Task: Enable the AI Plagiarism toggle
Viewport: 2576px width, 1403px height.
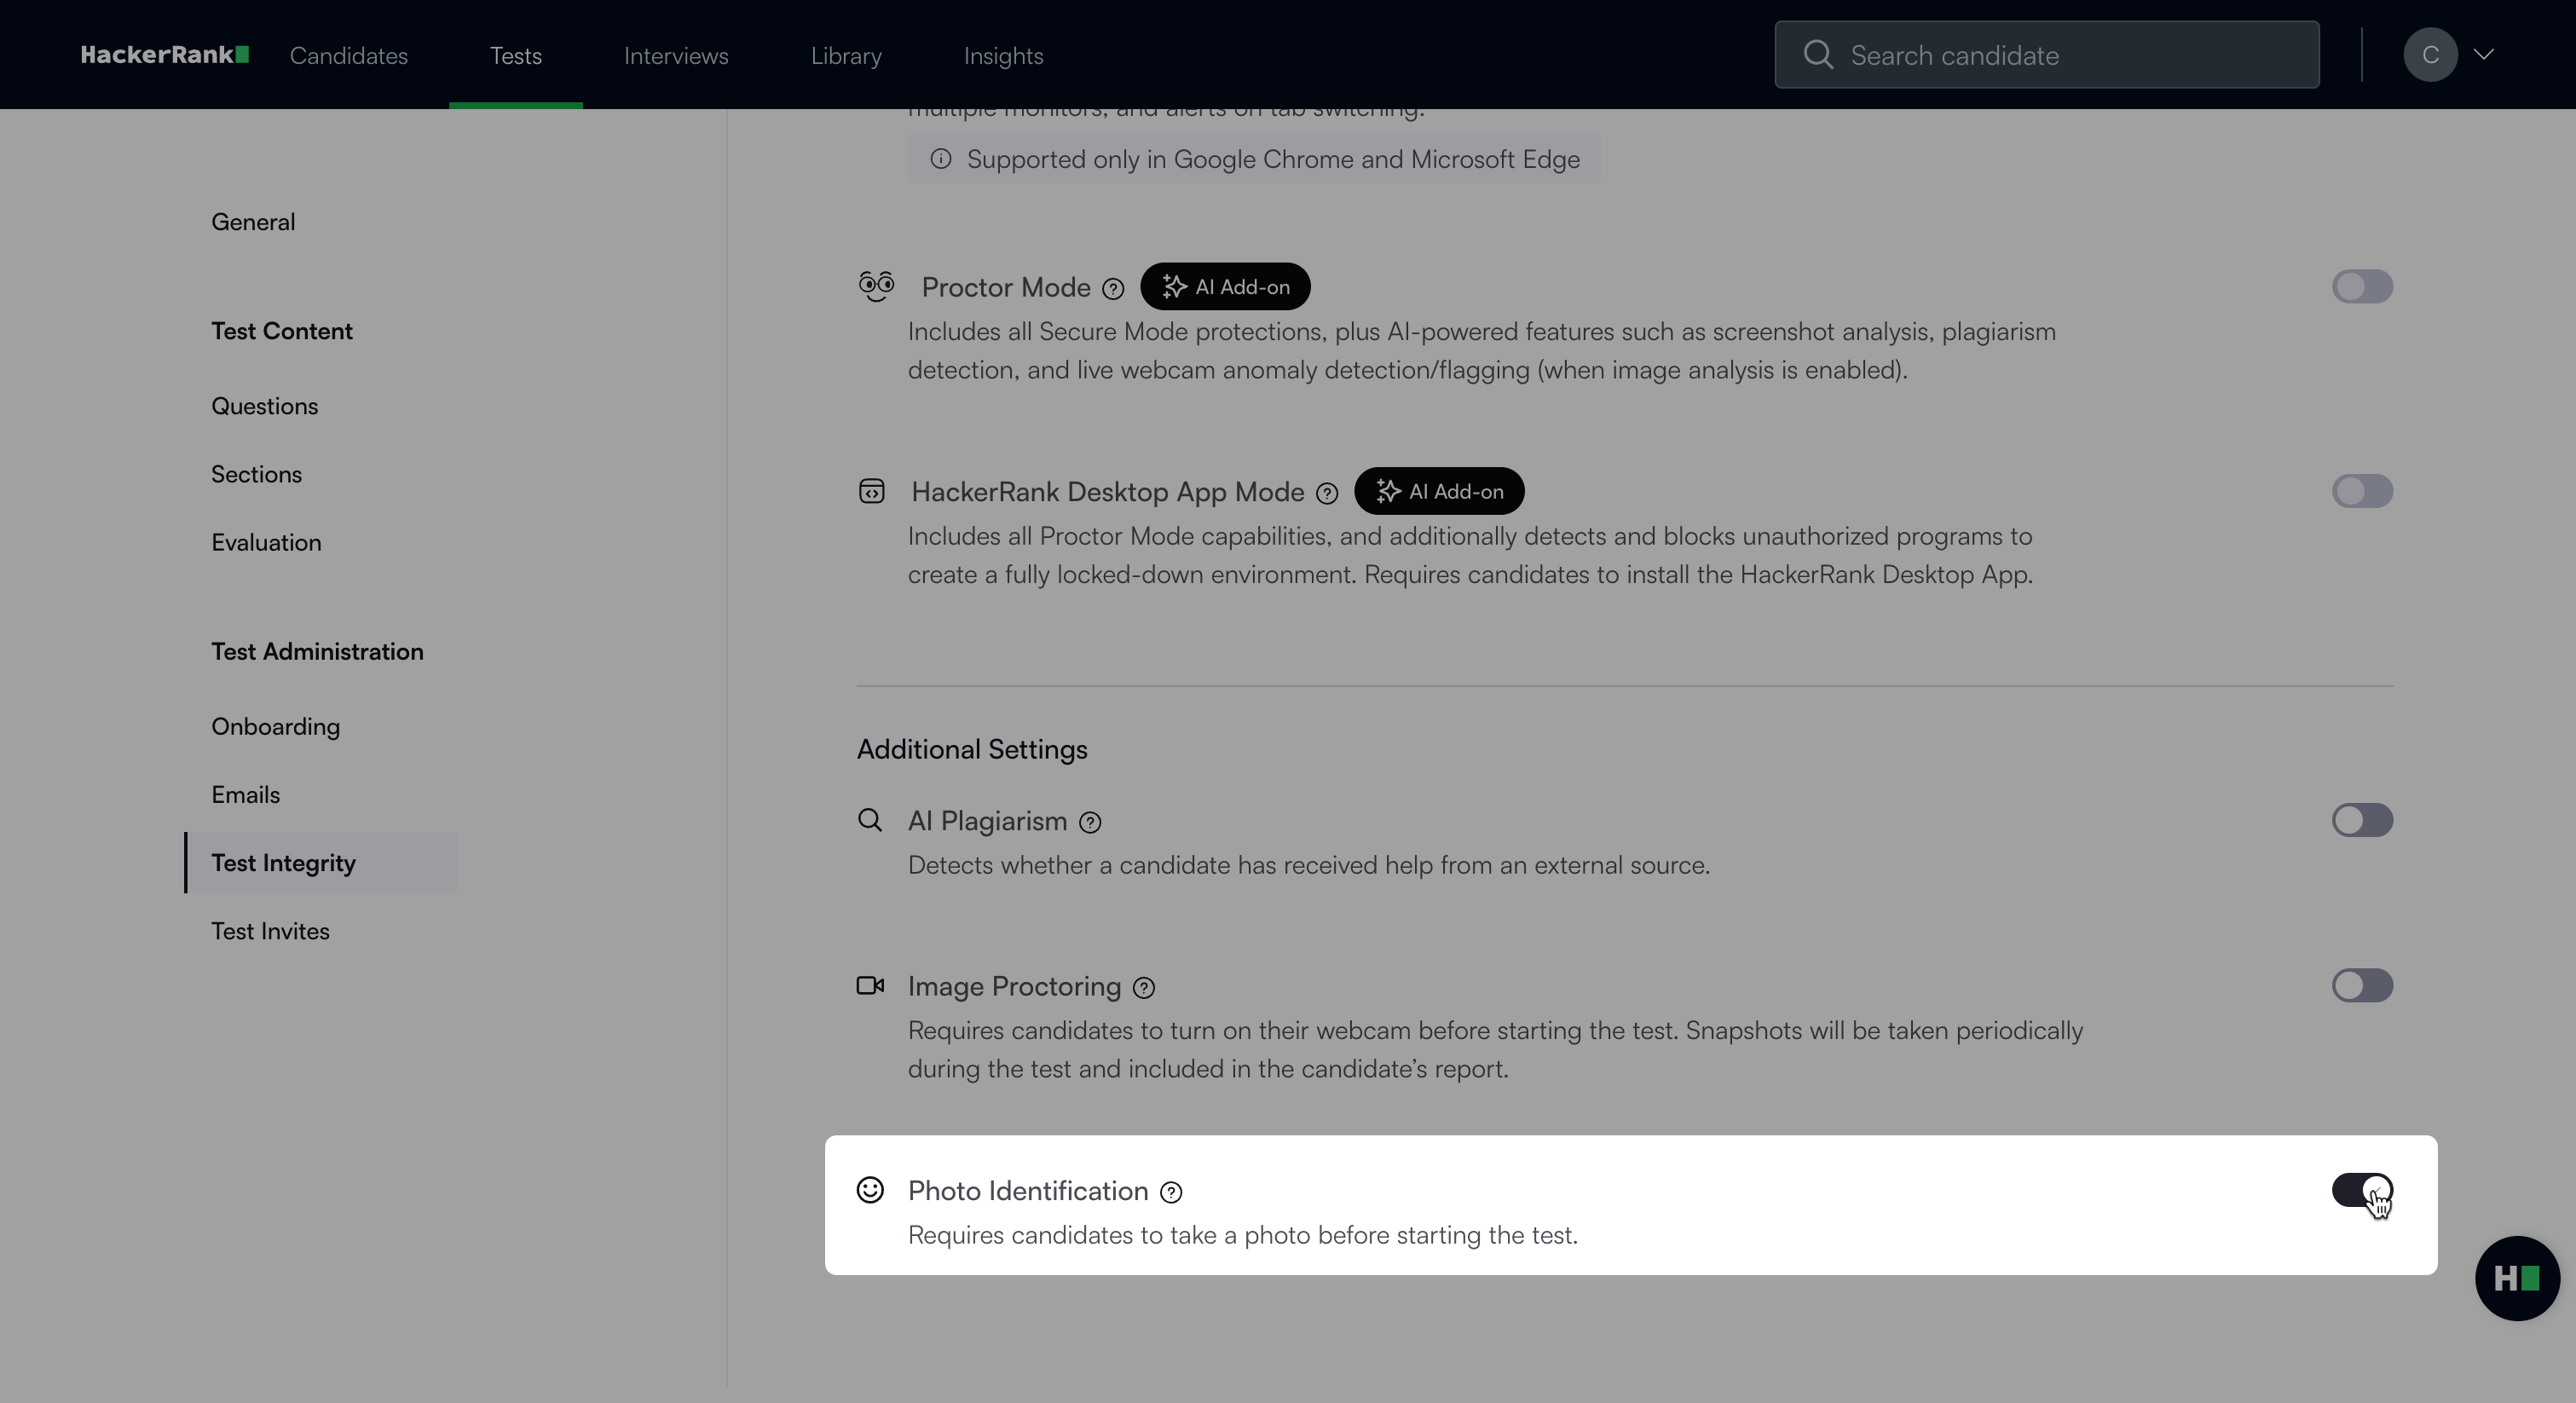Action: 2362,820
